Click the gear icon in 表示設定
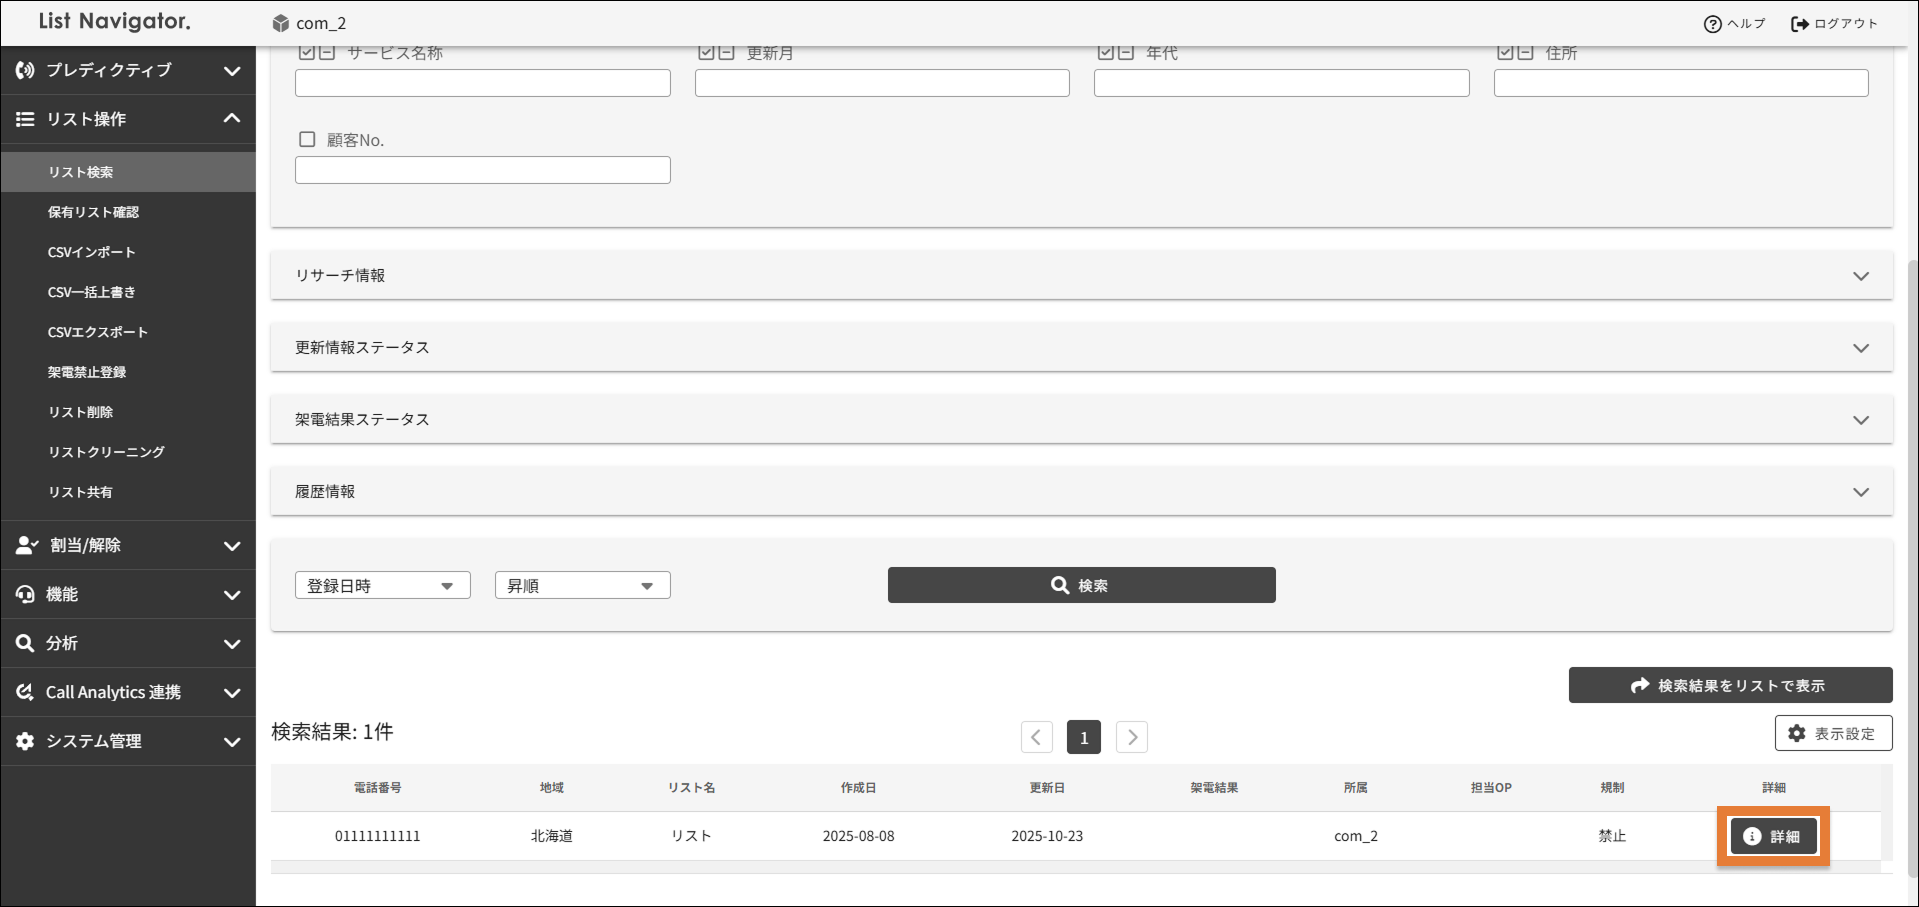1919x907 pixels. pos(1797,733)
